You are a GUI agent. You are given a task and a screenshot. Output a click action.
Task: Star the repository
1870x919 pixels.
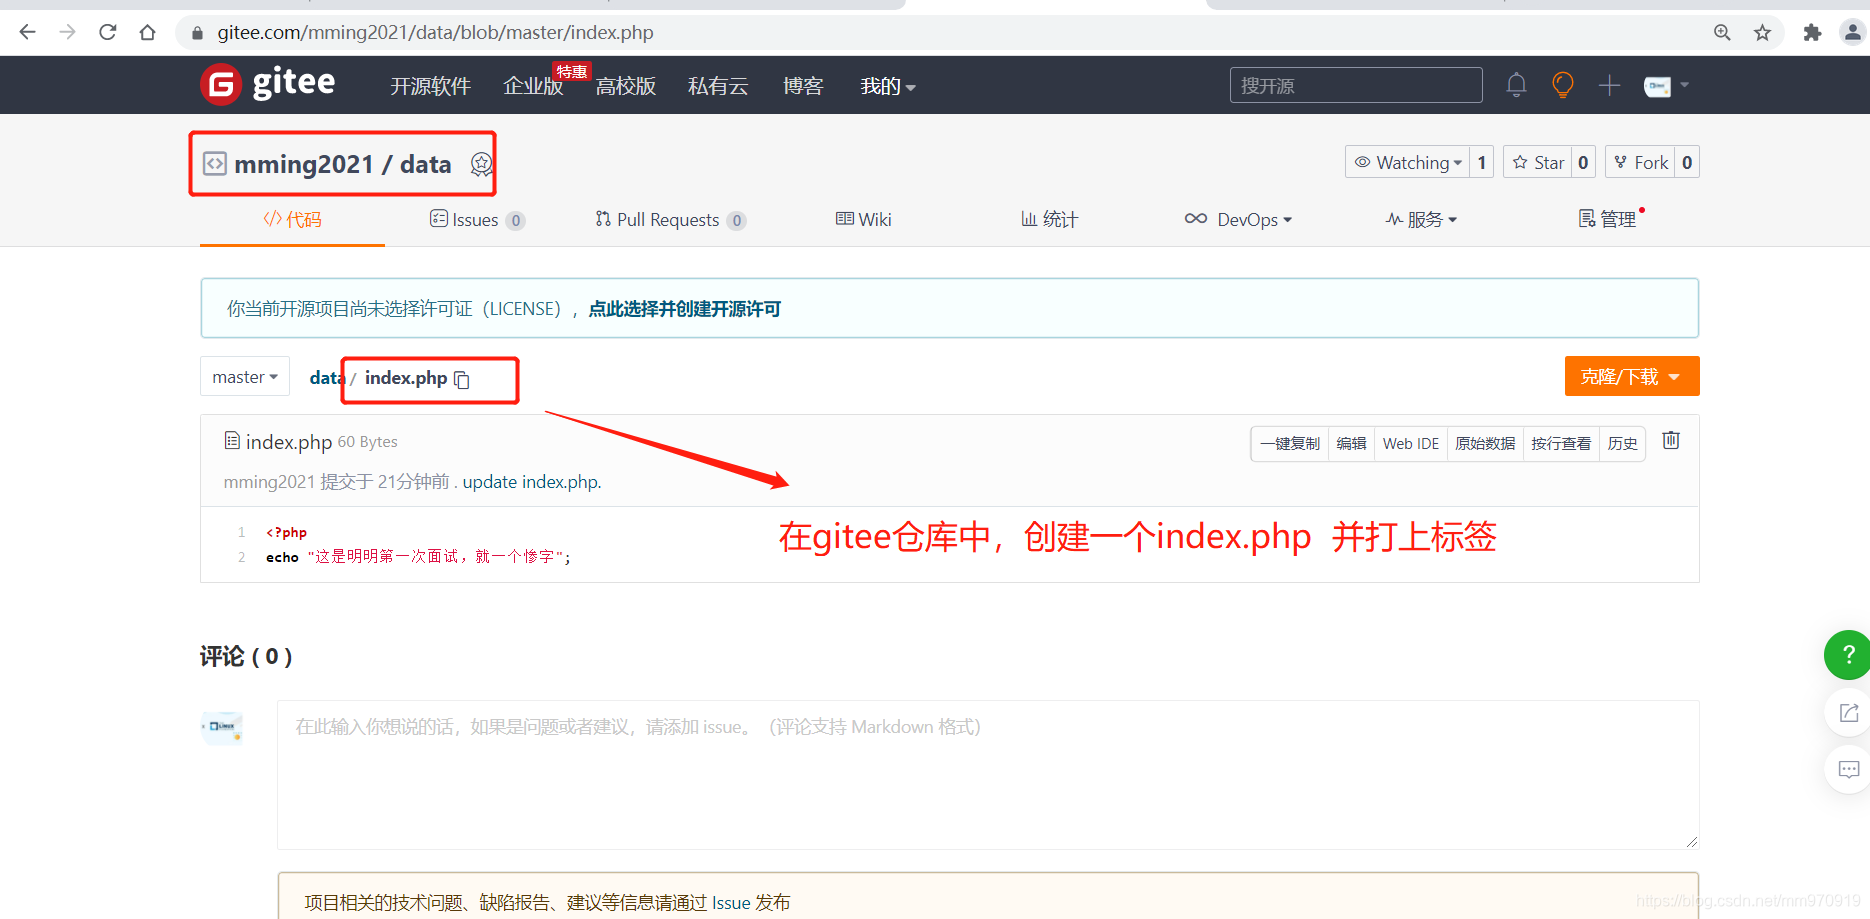tap(1538, 162)
